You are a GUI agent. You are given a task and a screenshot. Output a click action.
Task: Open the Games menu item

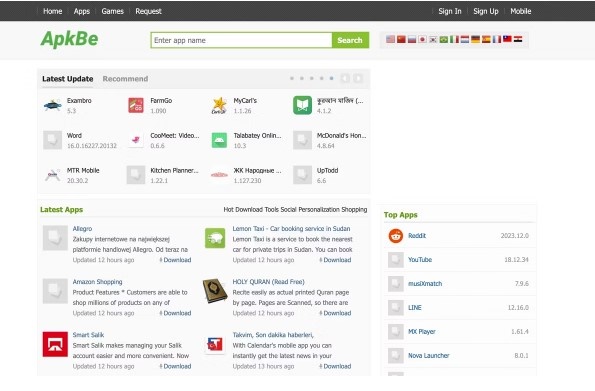(x=112, y=11)
